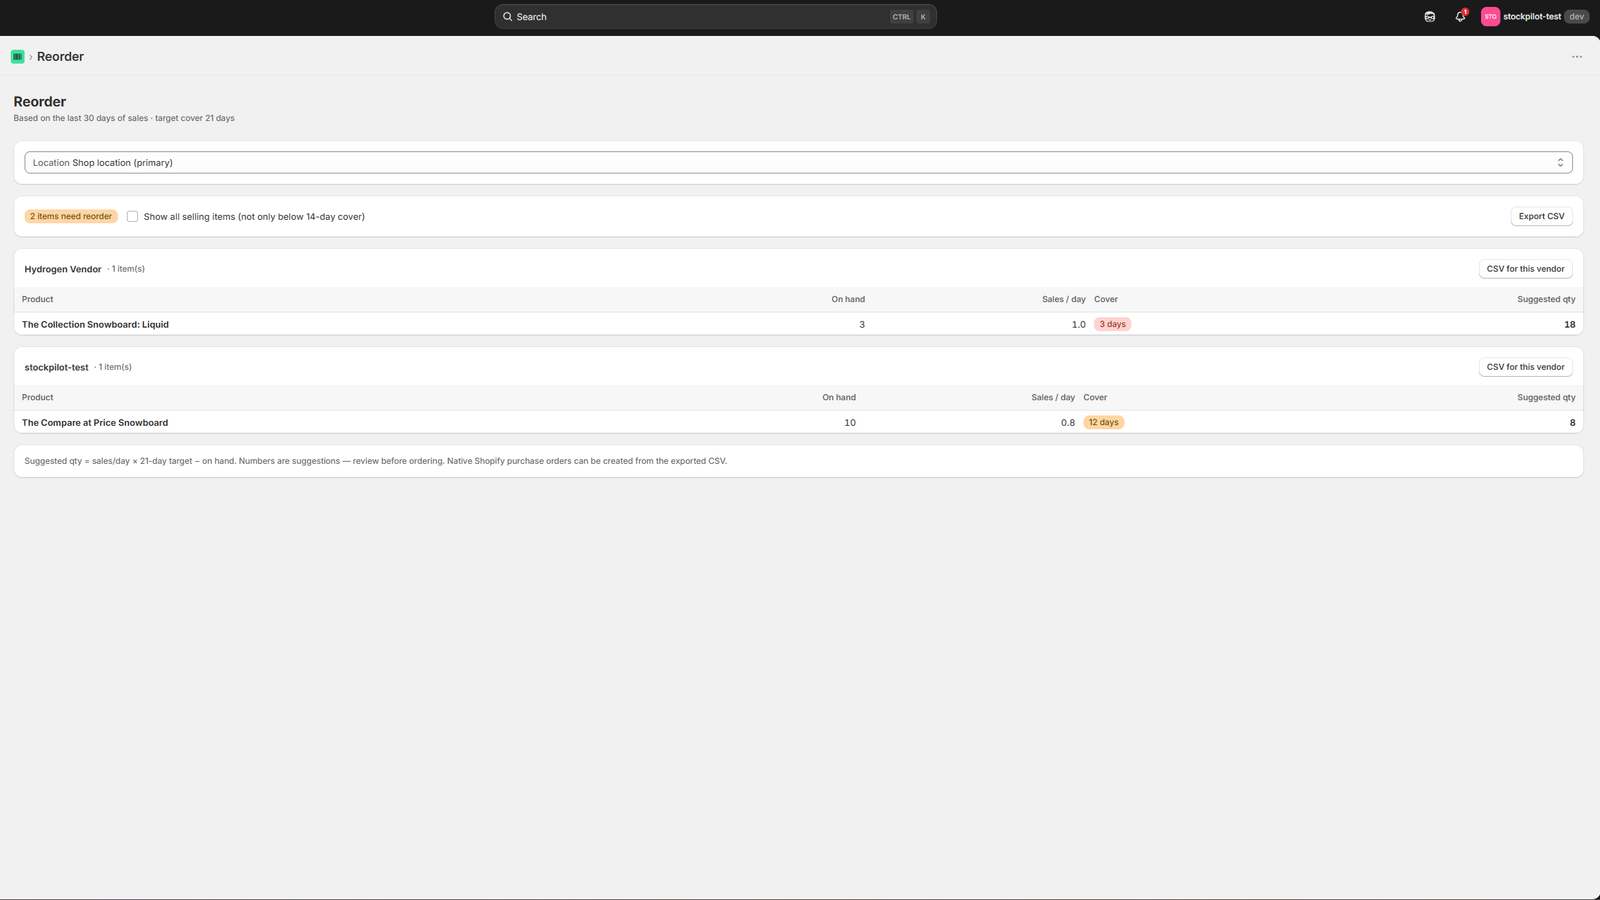Image resolution: width=1600 pixels, height=900 pixels.
Task: Open the stockpilot-test store avatar
Action: pos(1490,17)
